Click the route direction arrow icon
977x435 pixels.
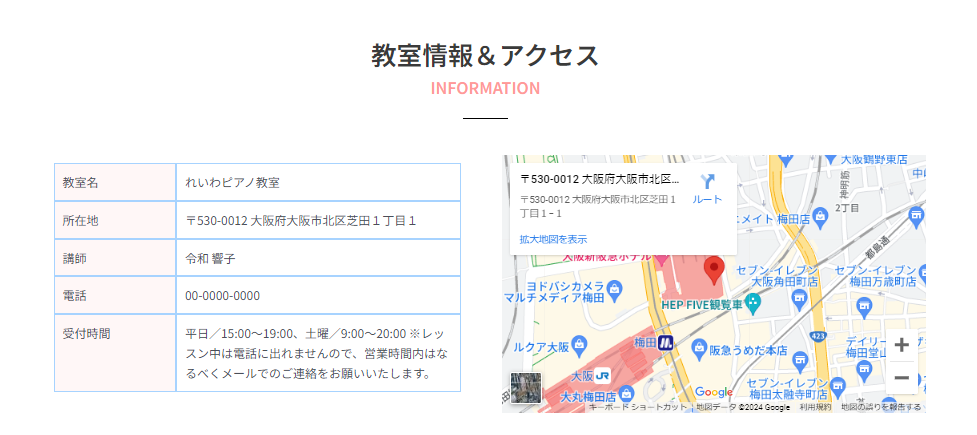(x=707, y=181)
